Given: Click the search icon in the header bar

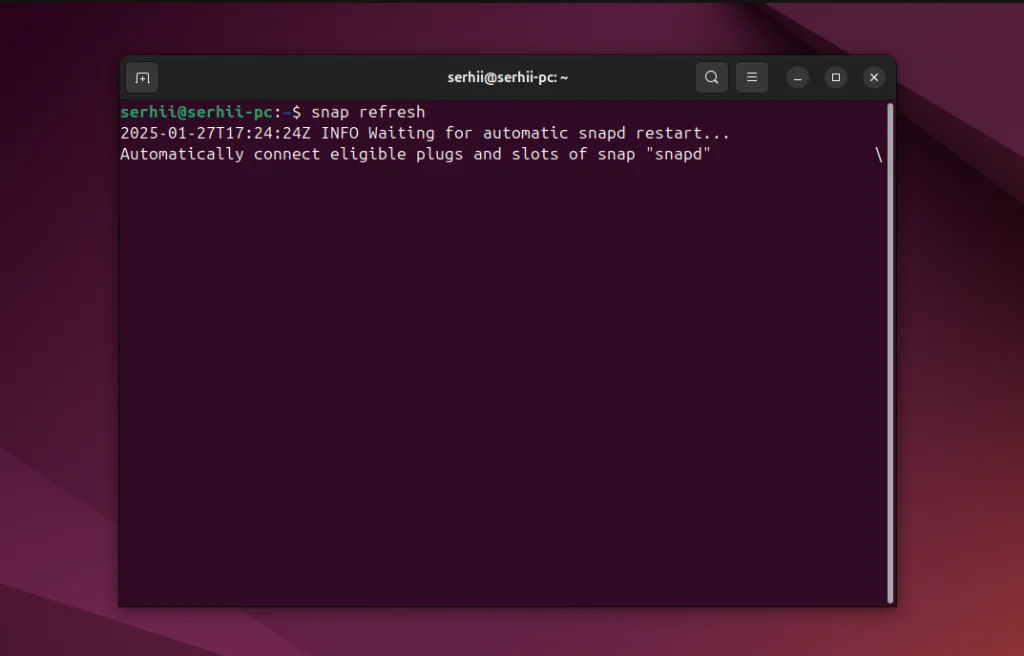Looking at the screenshot, I should pyautogui.click(x=711, y=77).
